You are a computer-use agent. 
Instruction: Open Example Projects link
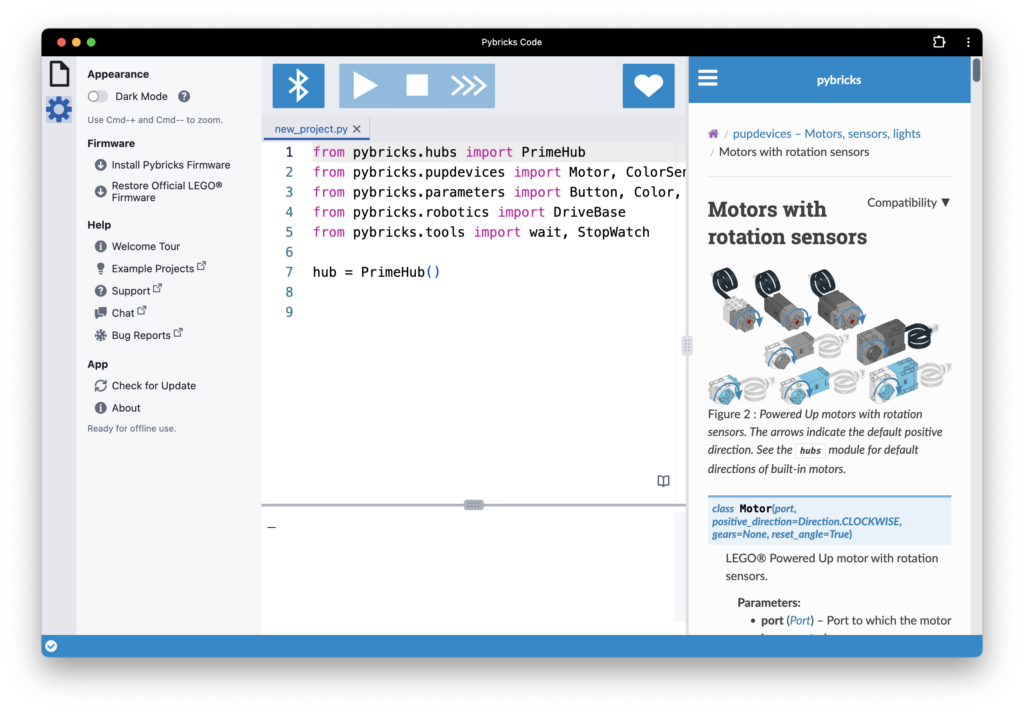(153, 268)
